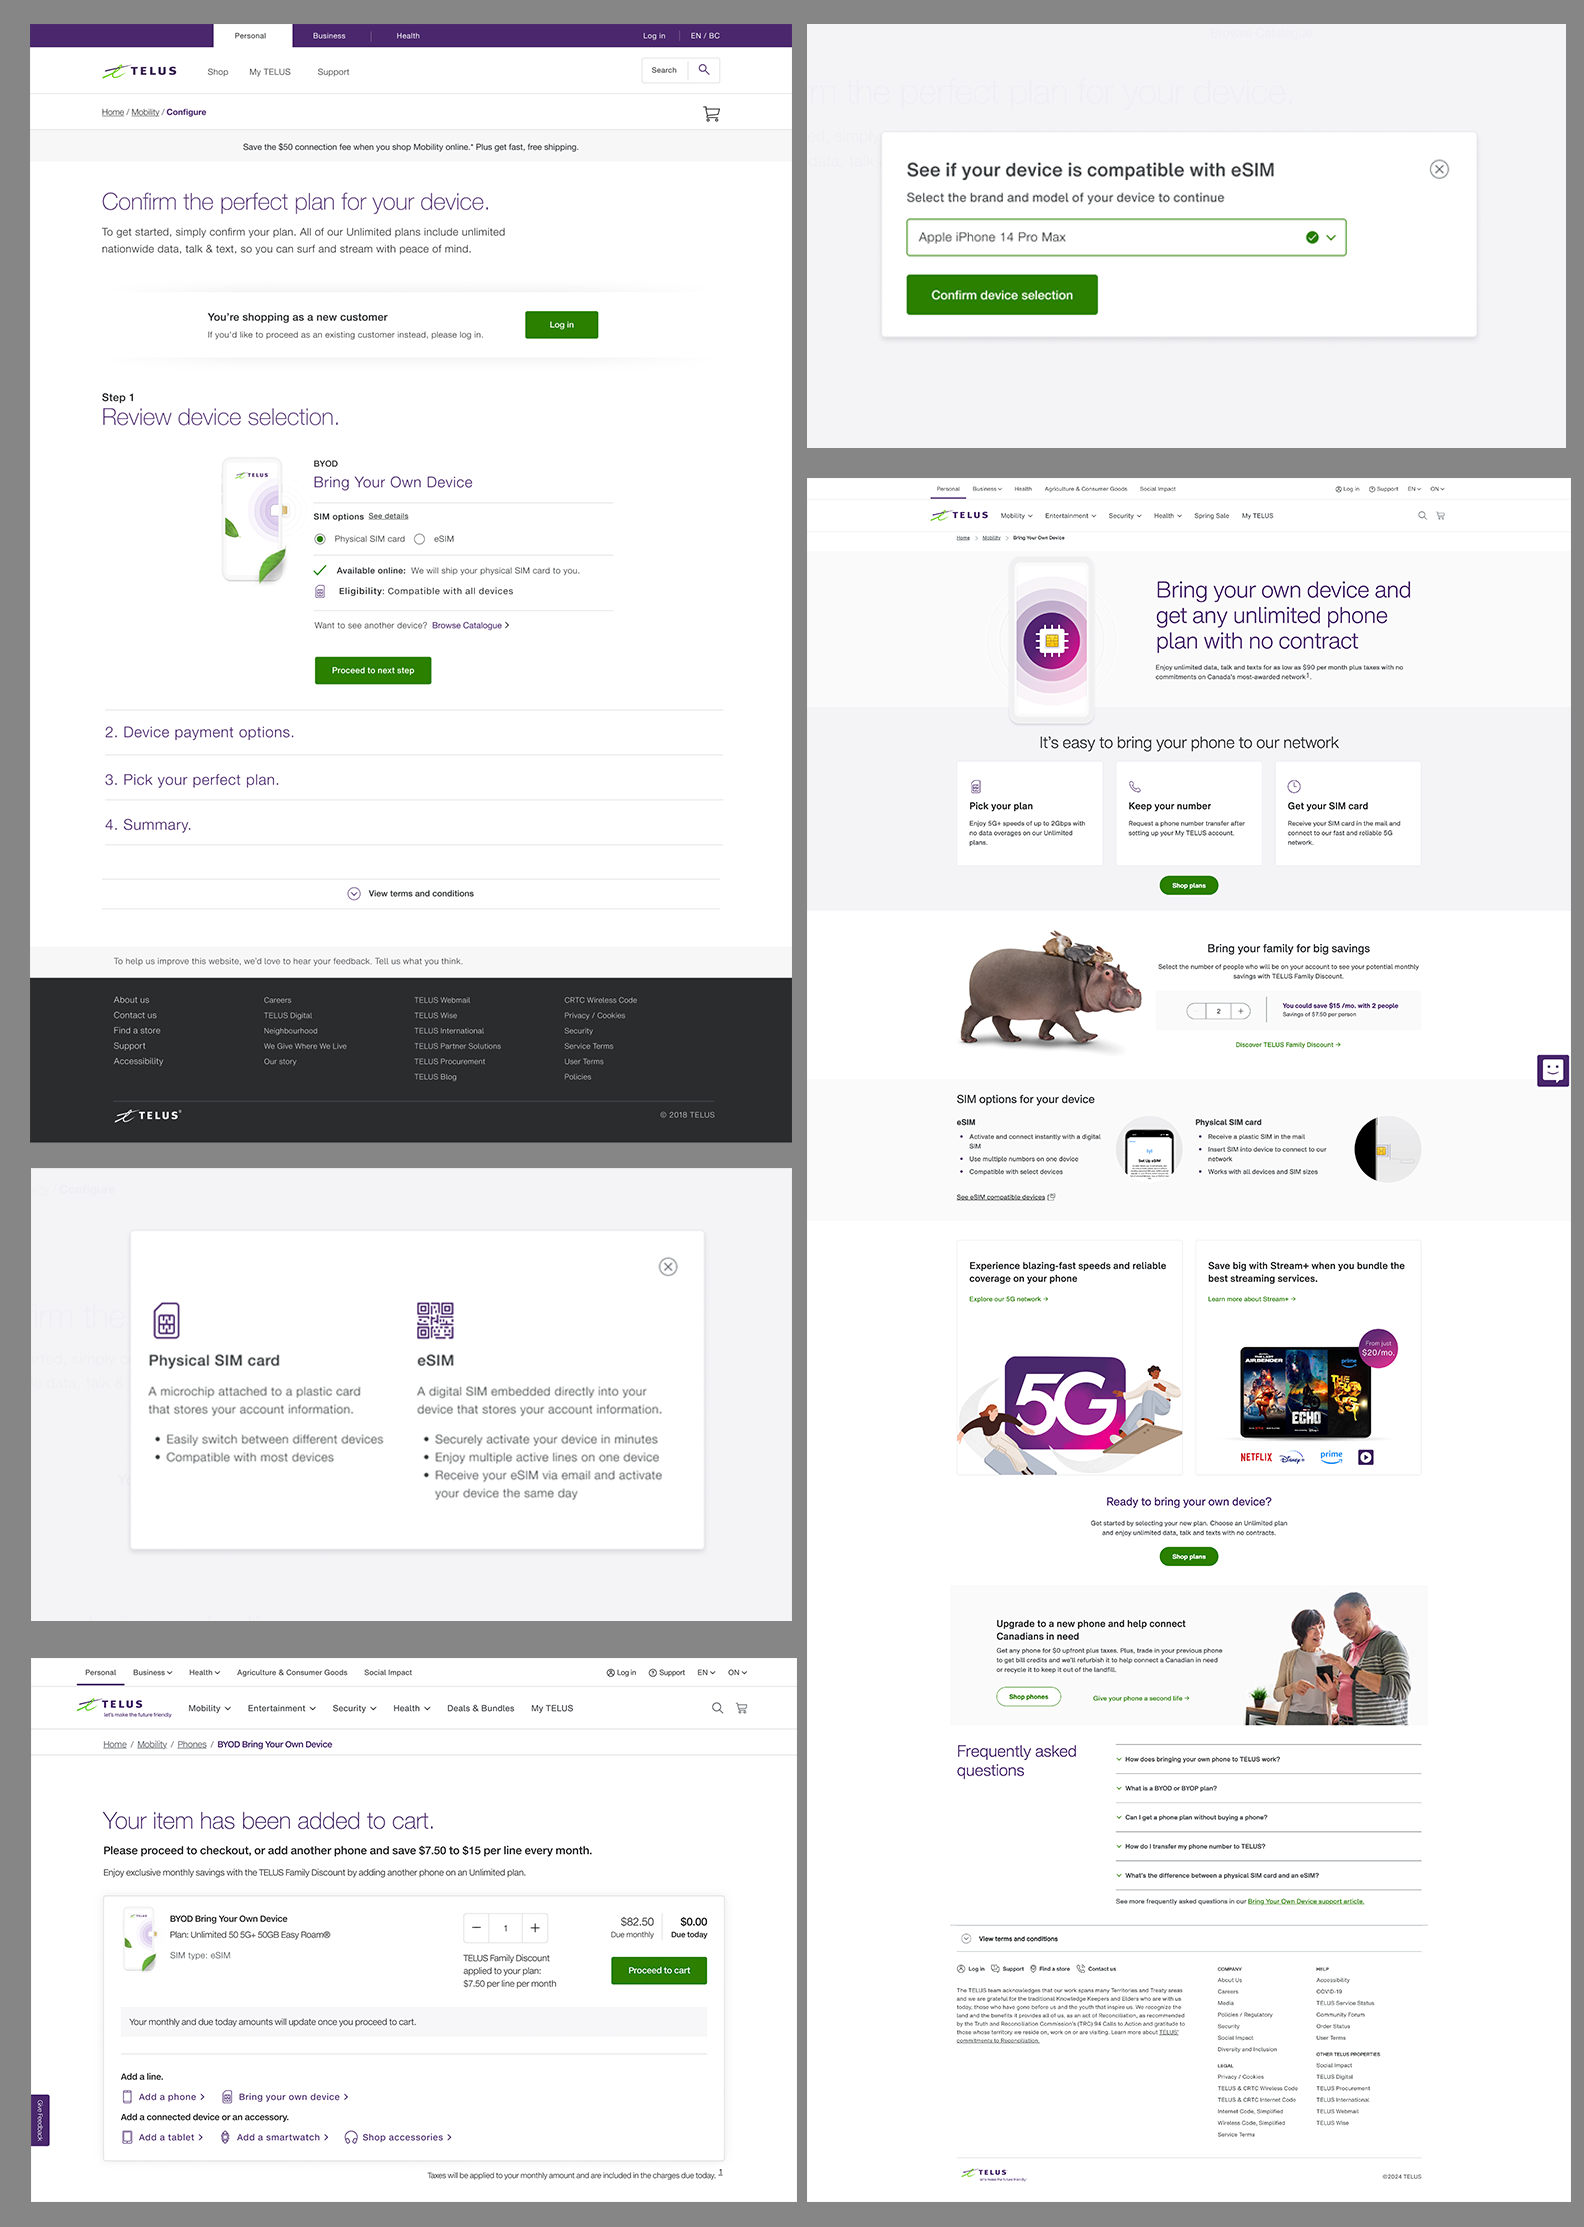Open the purple chat assistant smiley icon
1584x2227 pixels.
(1553, 1070)
